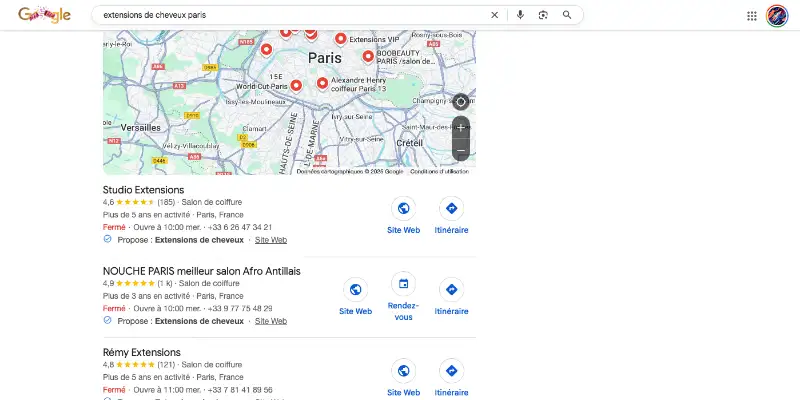Image resolution: width=800 pixels, height=400 pixels.
Task: Click the Paris label on map
Action: point(324,58)
